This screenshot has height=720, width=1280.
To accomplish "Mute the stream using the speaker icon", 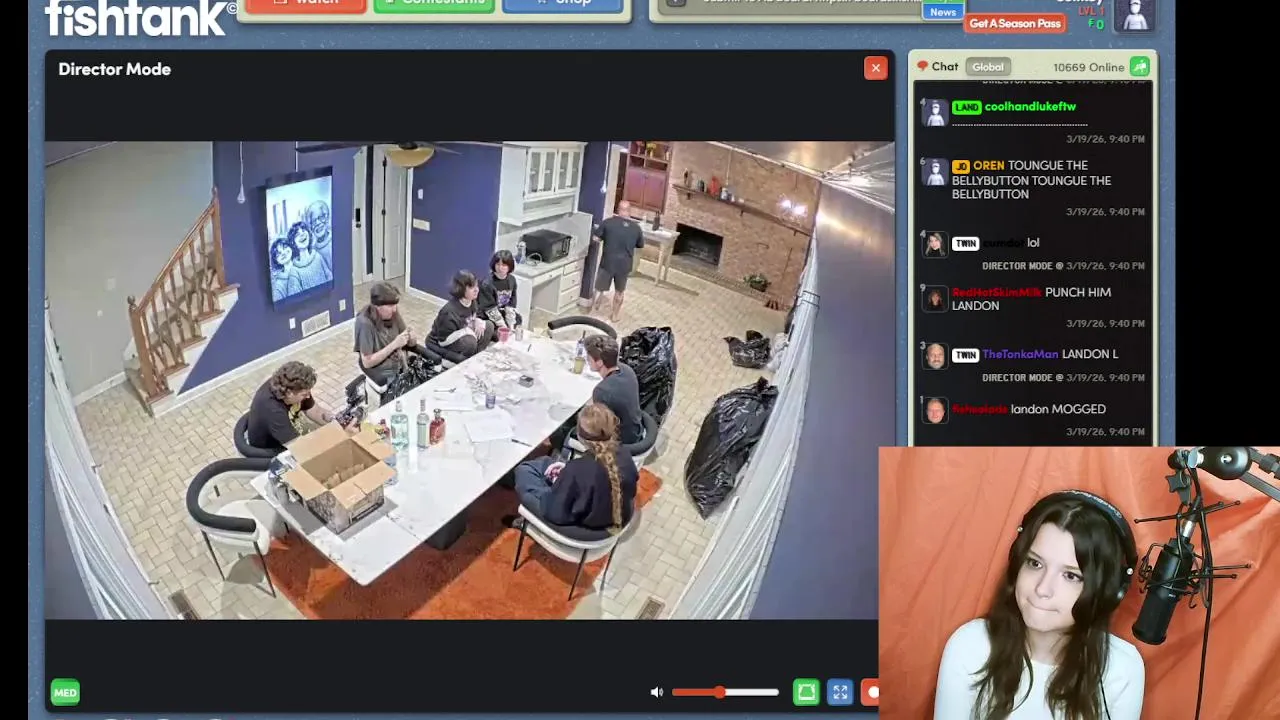I will 656,692.
